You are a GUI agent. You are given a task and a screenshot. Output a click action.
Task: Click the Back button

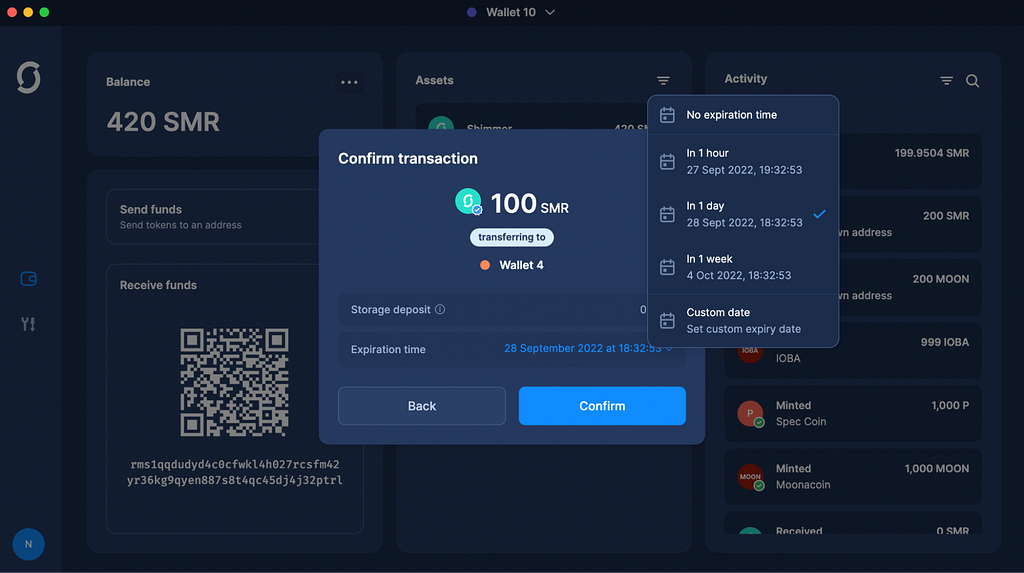pos(422,406)
